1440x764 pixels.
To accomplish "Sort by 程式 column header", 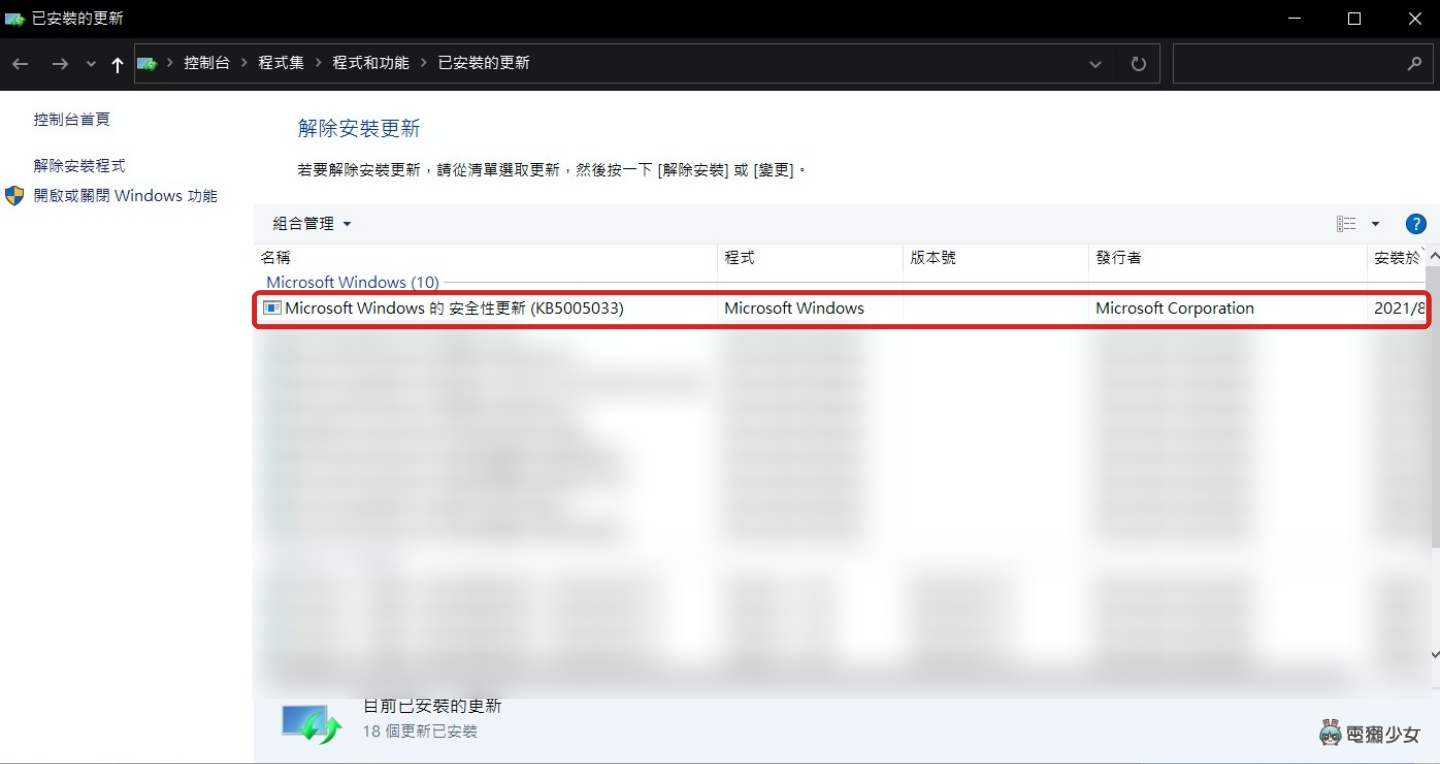I will point(810,258).
